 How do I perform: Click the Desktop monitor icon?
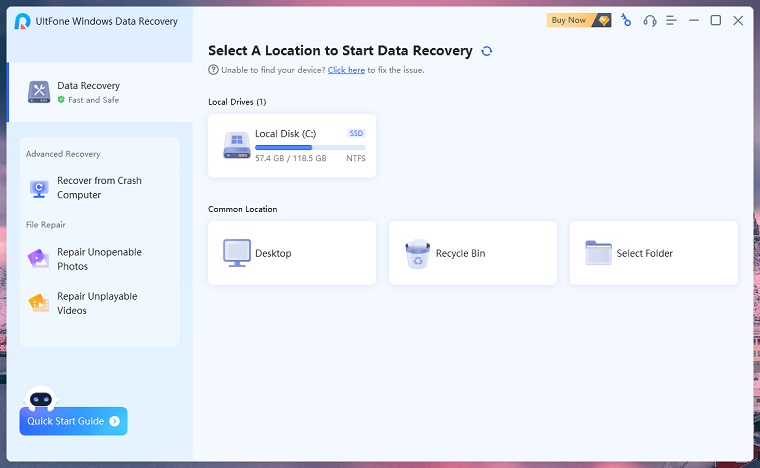pyautogui.click(x=237, y=253)
